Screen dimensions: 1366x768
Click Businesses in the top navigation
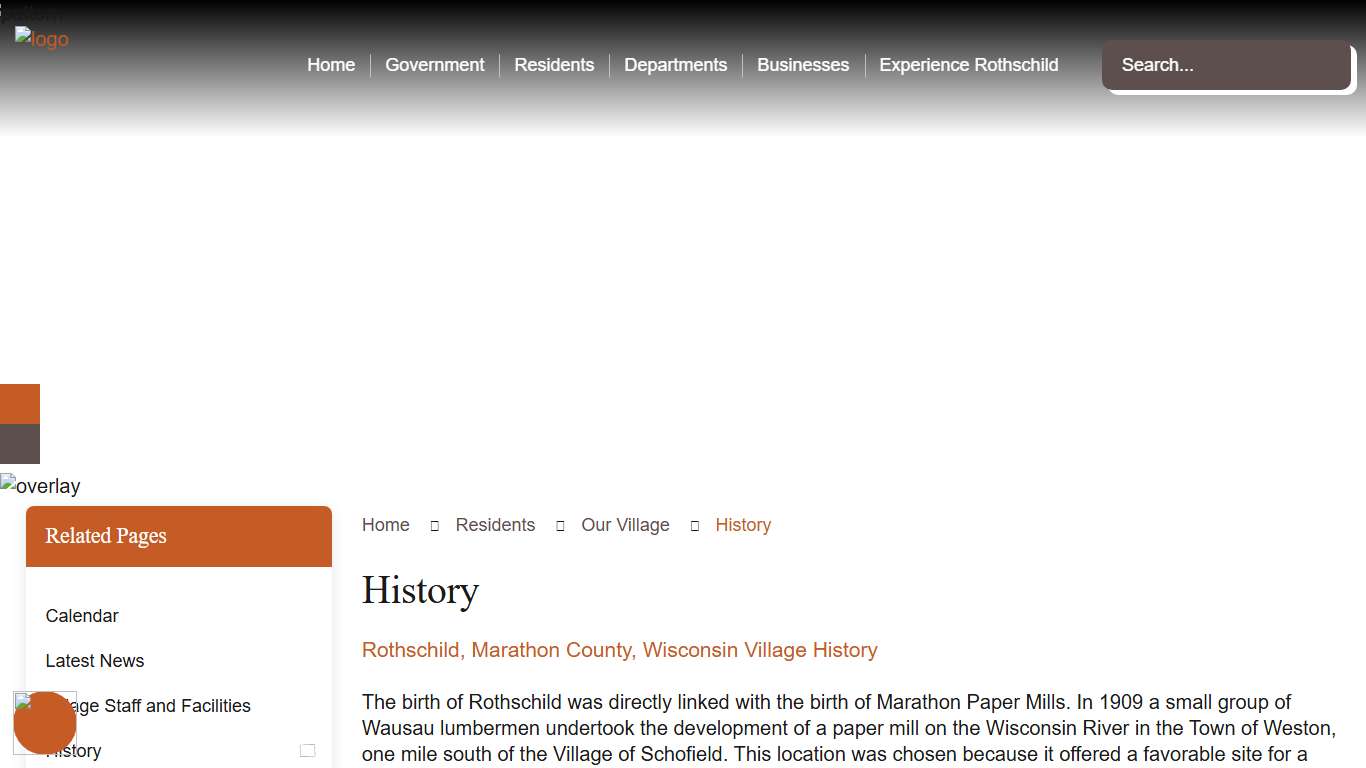803,64
